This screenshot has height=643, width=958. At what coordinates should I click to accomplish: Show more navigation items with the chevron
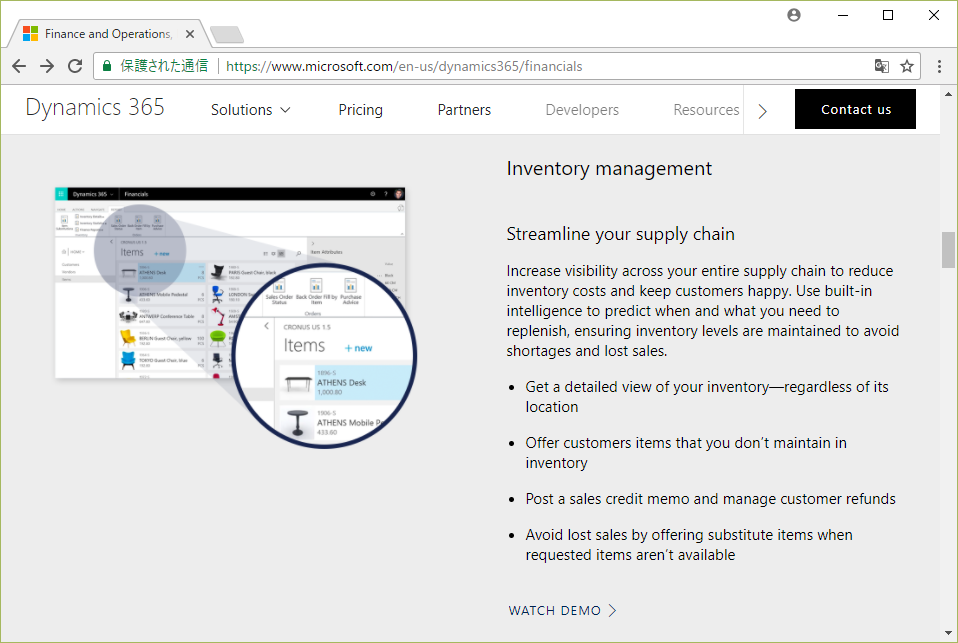click(762, 111)
